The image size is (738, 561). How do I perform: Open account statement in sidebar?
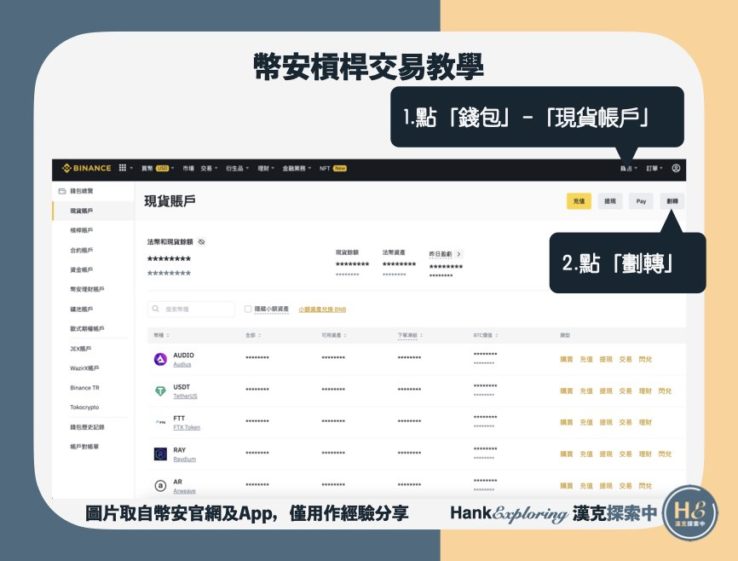pos(84,447)
